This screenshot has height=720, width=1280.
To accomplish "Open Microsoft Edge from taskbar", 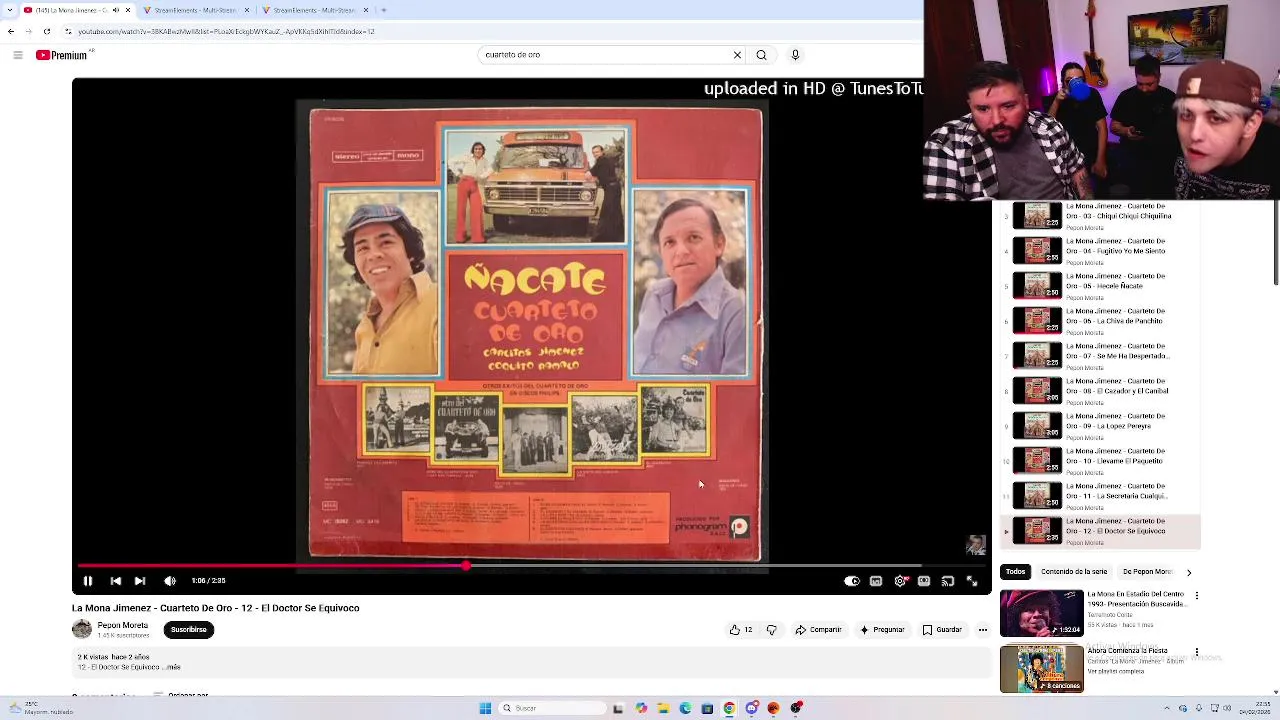I will point(685,708).
